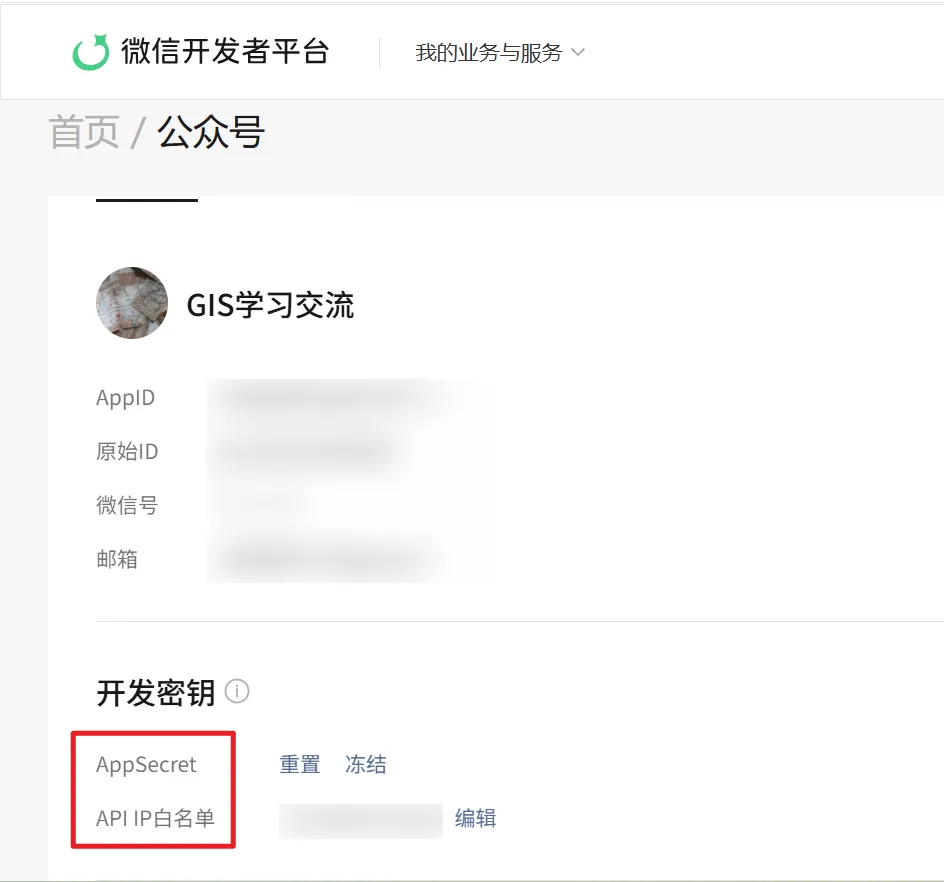Click the 开发密钥 section heading
Viewport: 944px width, 882px height.
155,692
